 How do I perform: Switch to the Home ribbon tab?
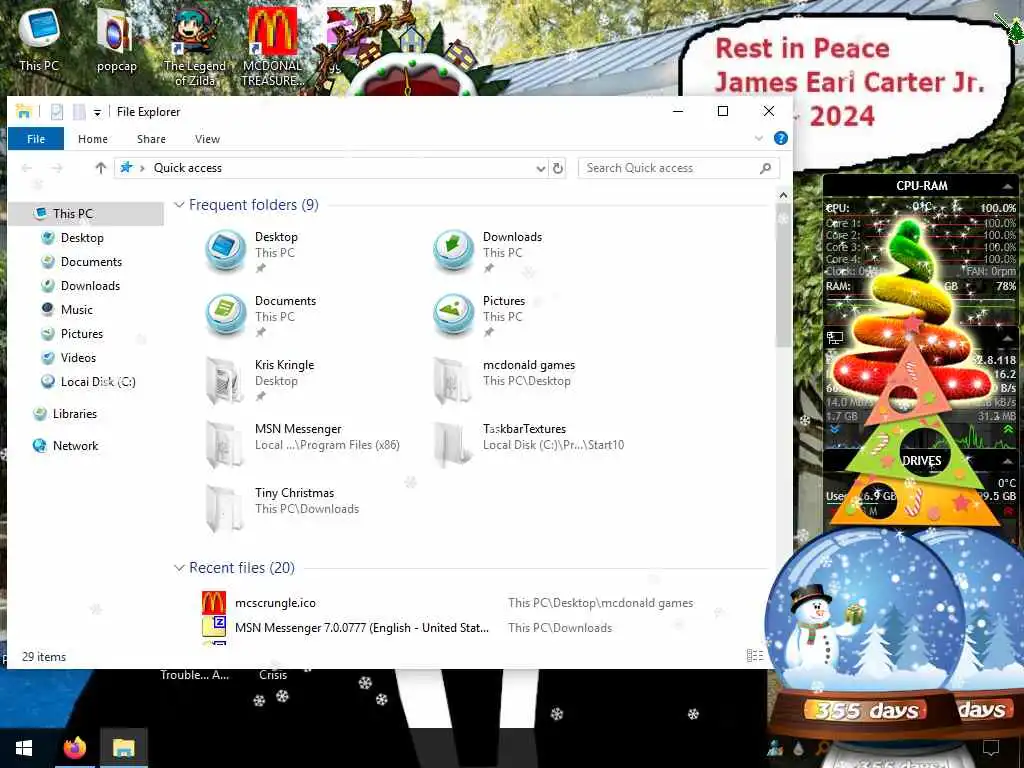pos(93,138)
